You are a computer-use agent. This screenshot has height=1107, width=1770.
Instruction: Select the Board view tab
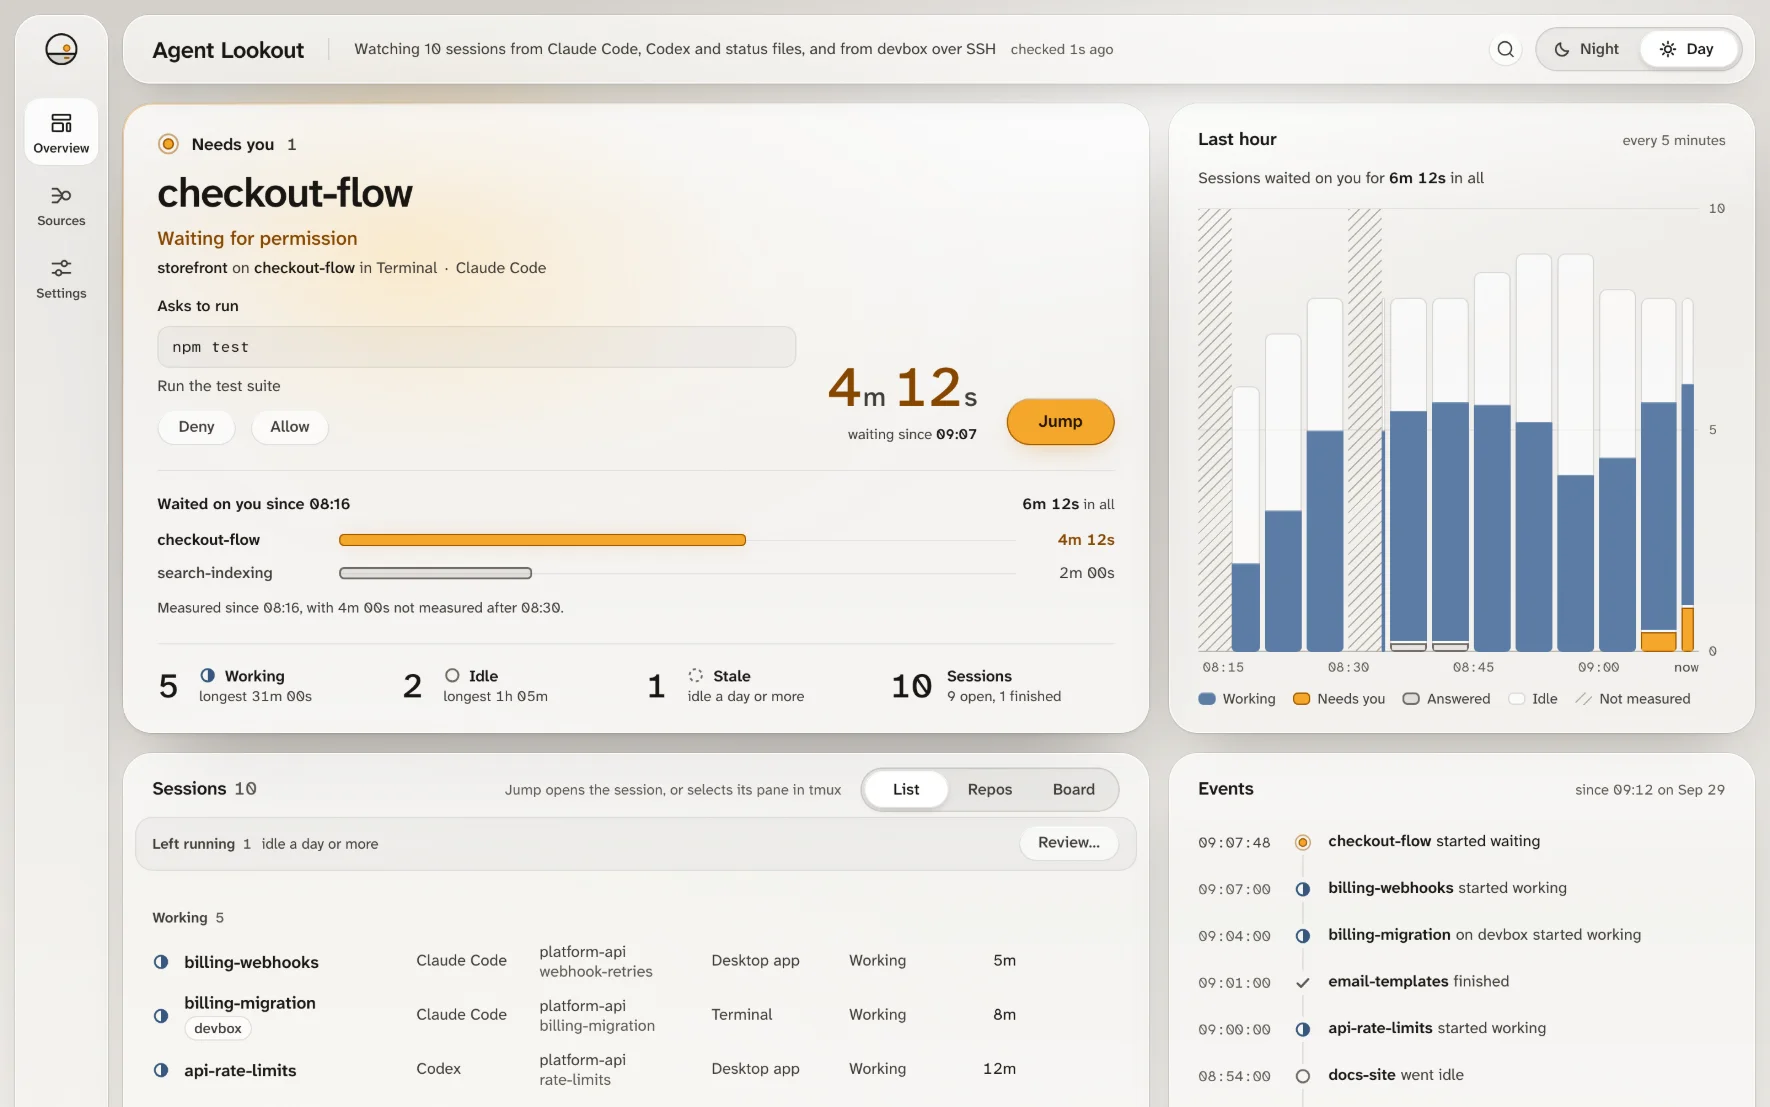tap(1074, 790)
